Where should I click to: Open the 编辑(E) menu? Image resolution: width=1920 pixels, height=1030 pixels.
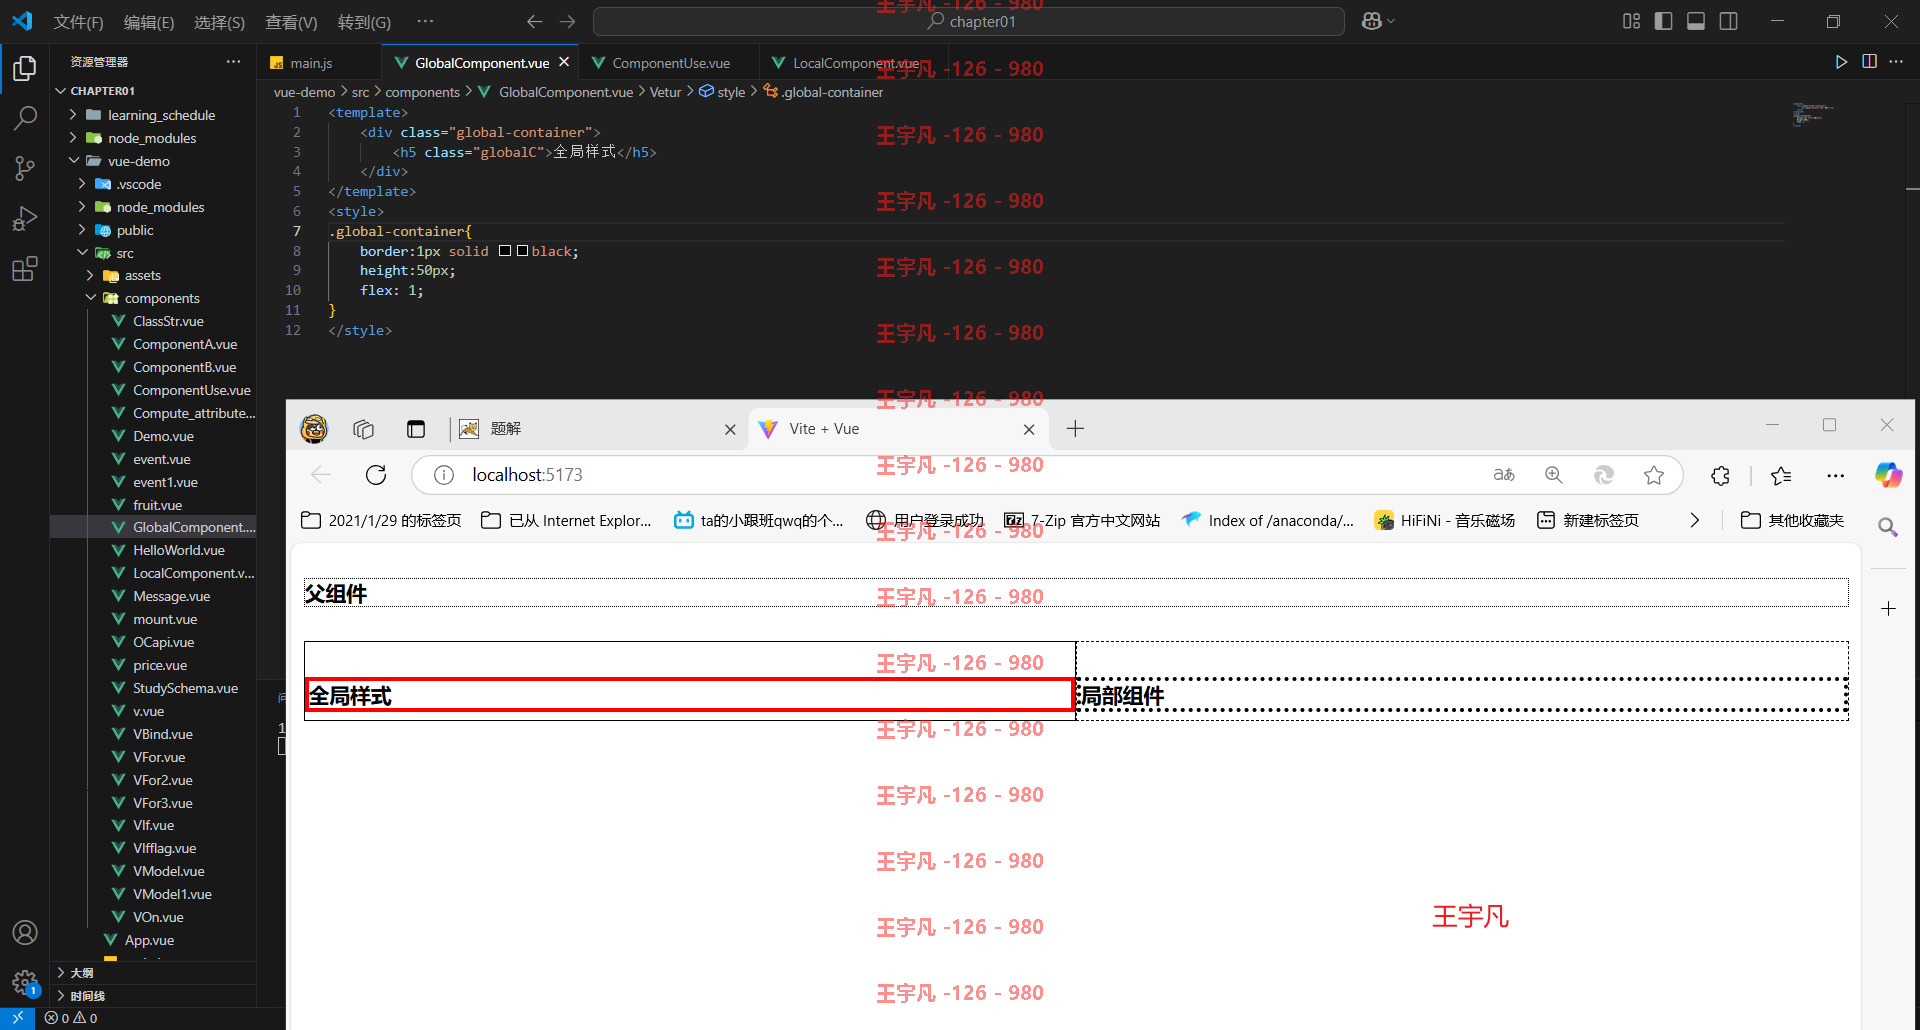click(149, 22)
